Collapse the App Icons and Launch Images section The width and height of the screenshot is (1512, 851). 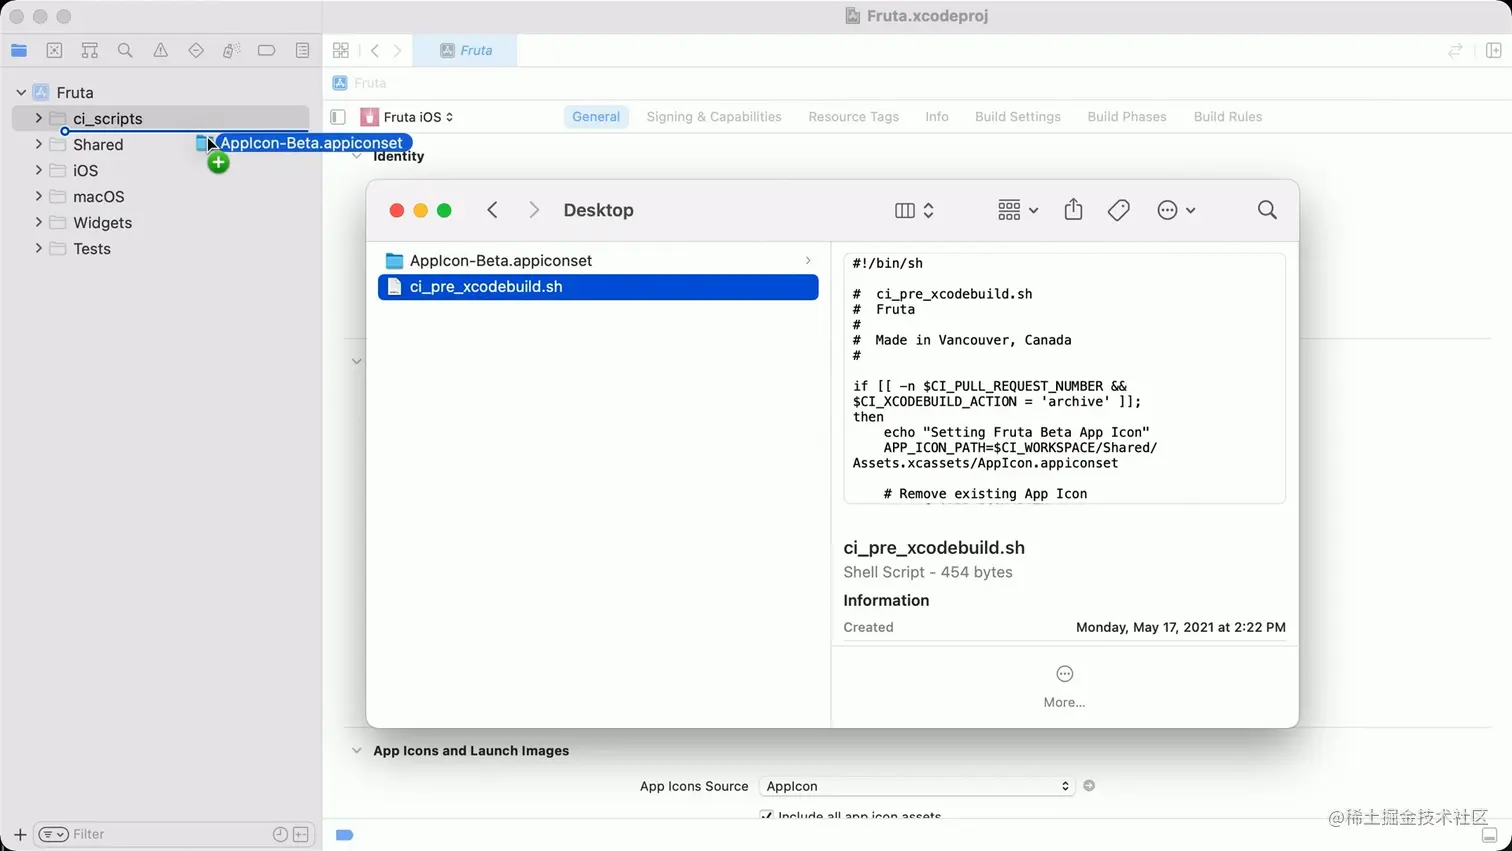coord(357,751)
